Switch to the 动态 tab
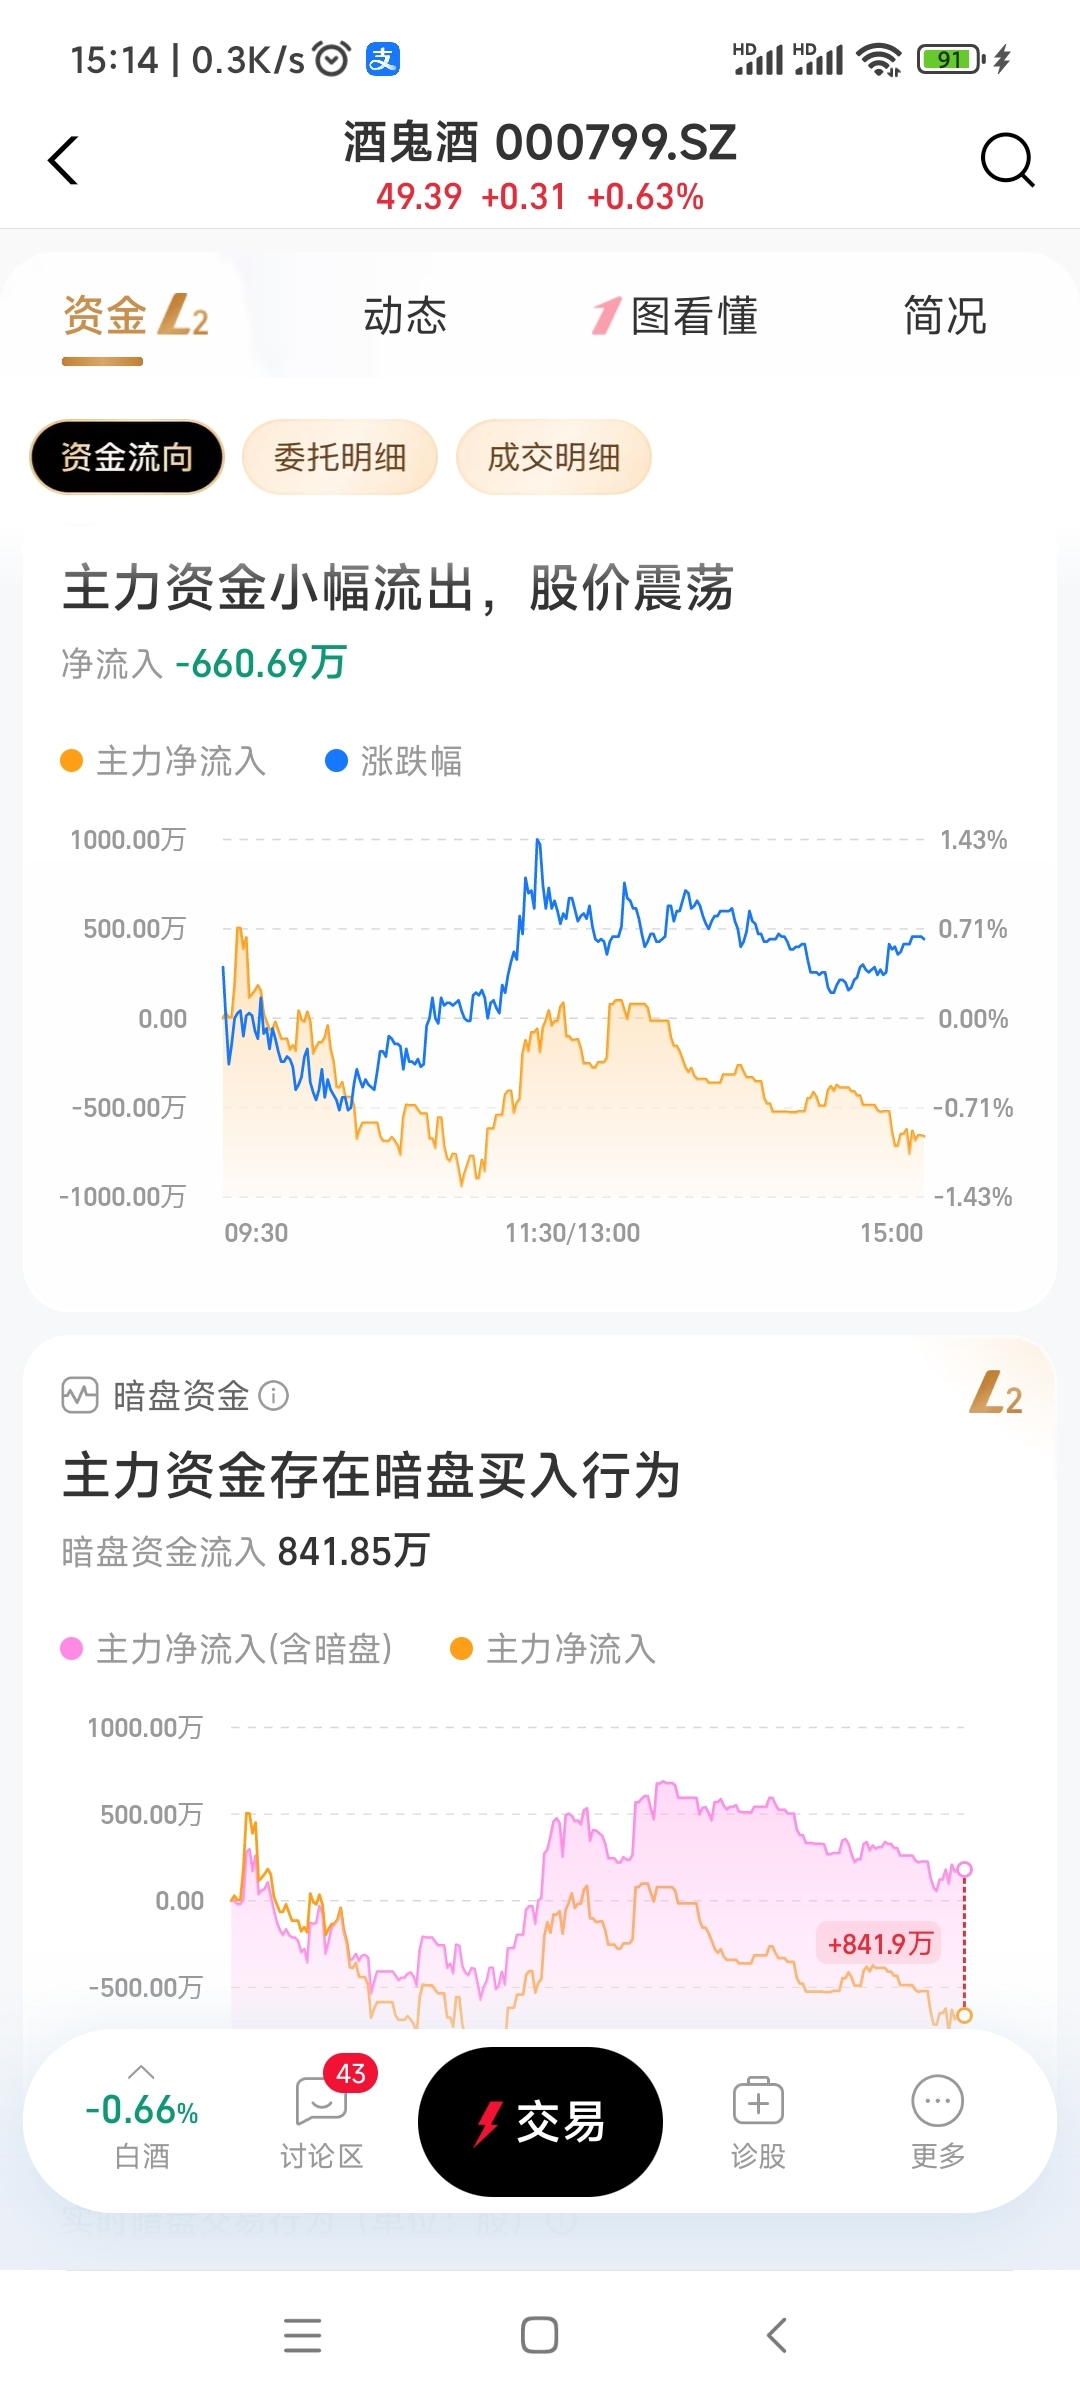 point(405,316)
